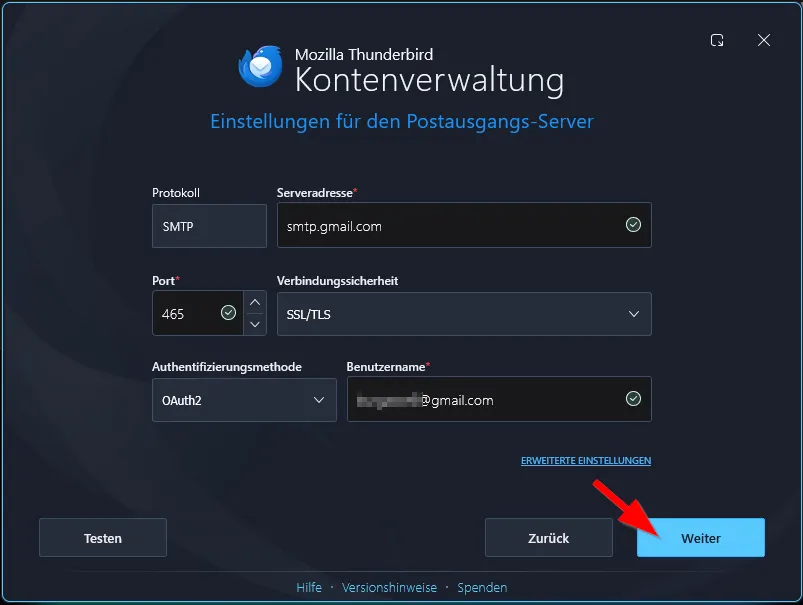The image size is (803, 605).
Task: Click the window resize icon at top right
Action: [x=717, y=40]
